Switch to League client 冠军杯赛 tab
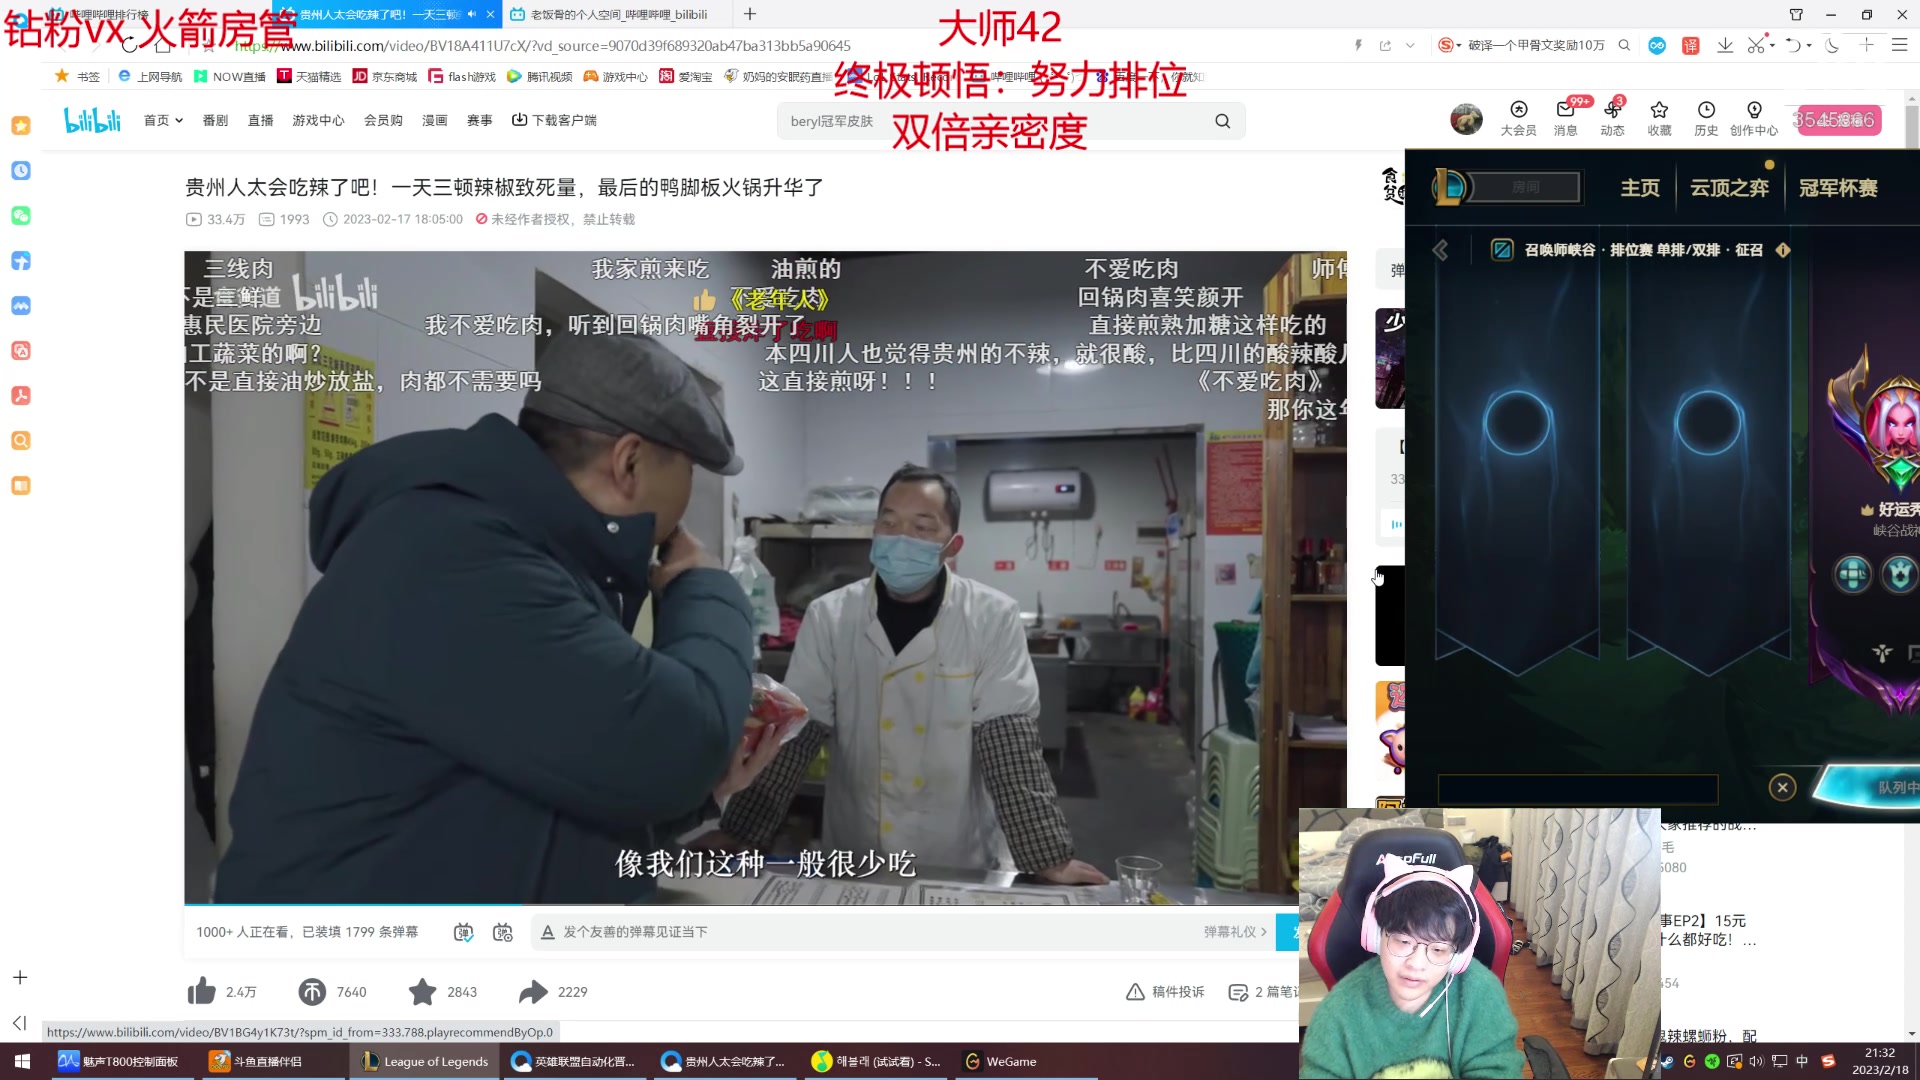Viewport: 1920px width, 1080px height. click(1838, 188)
